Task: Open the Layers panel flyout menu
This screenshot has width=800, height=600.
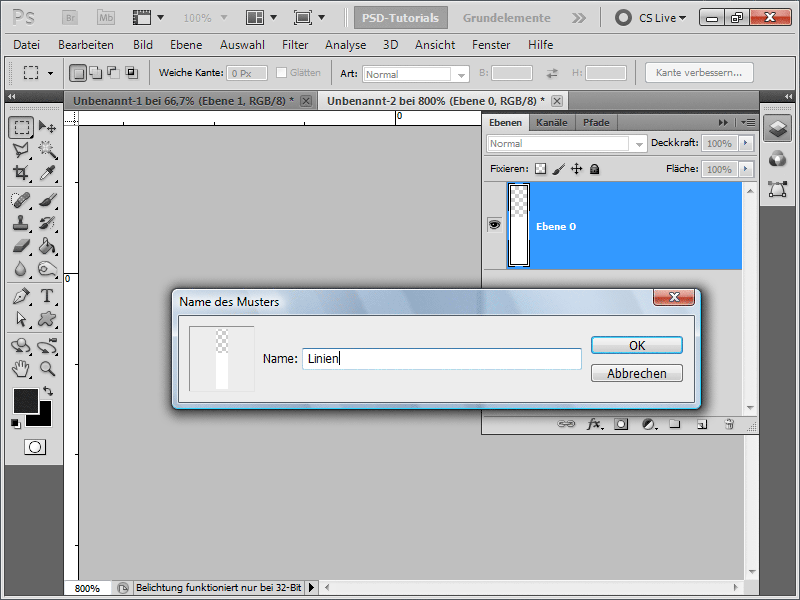Action: tap(748, 122)
